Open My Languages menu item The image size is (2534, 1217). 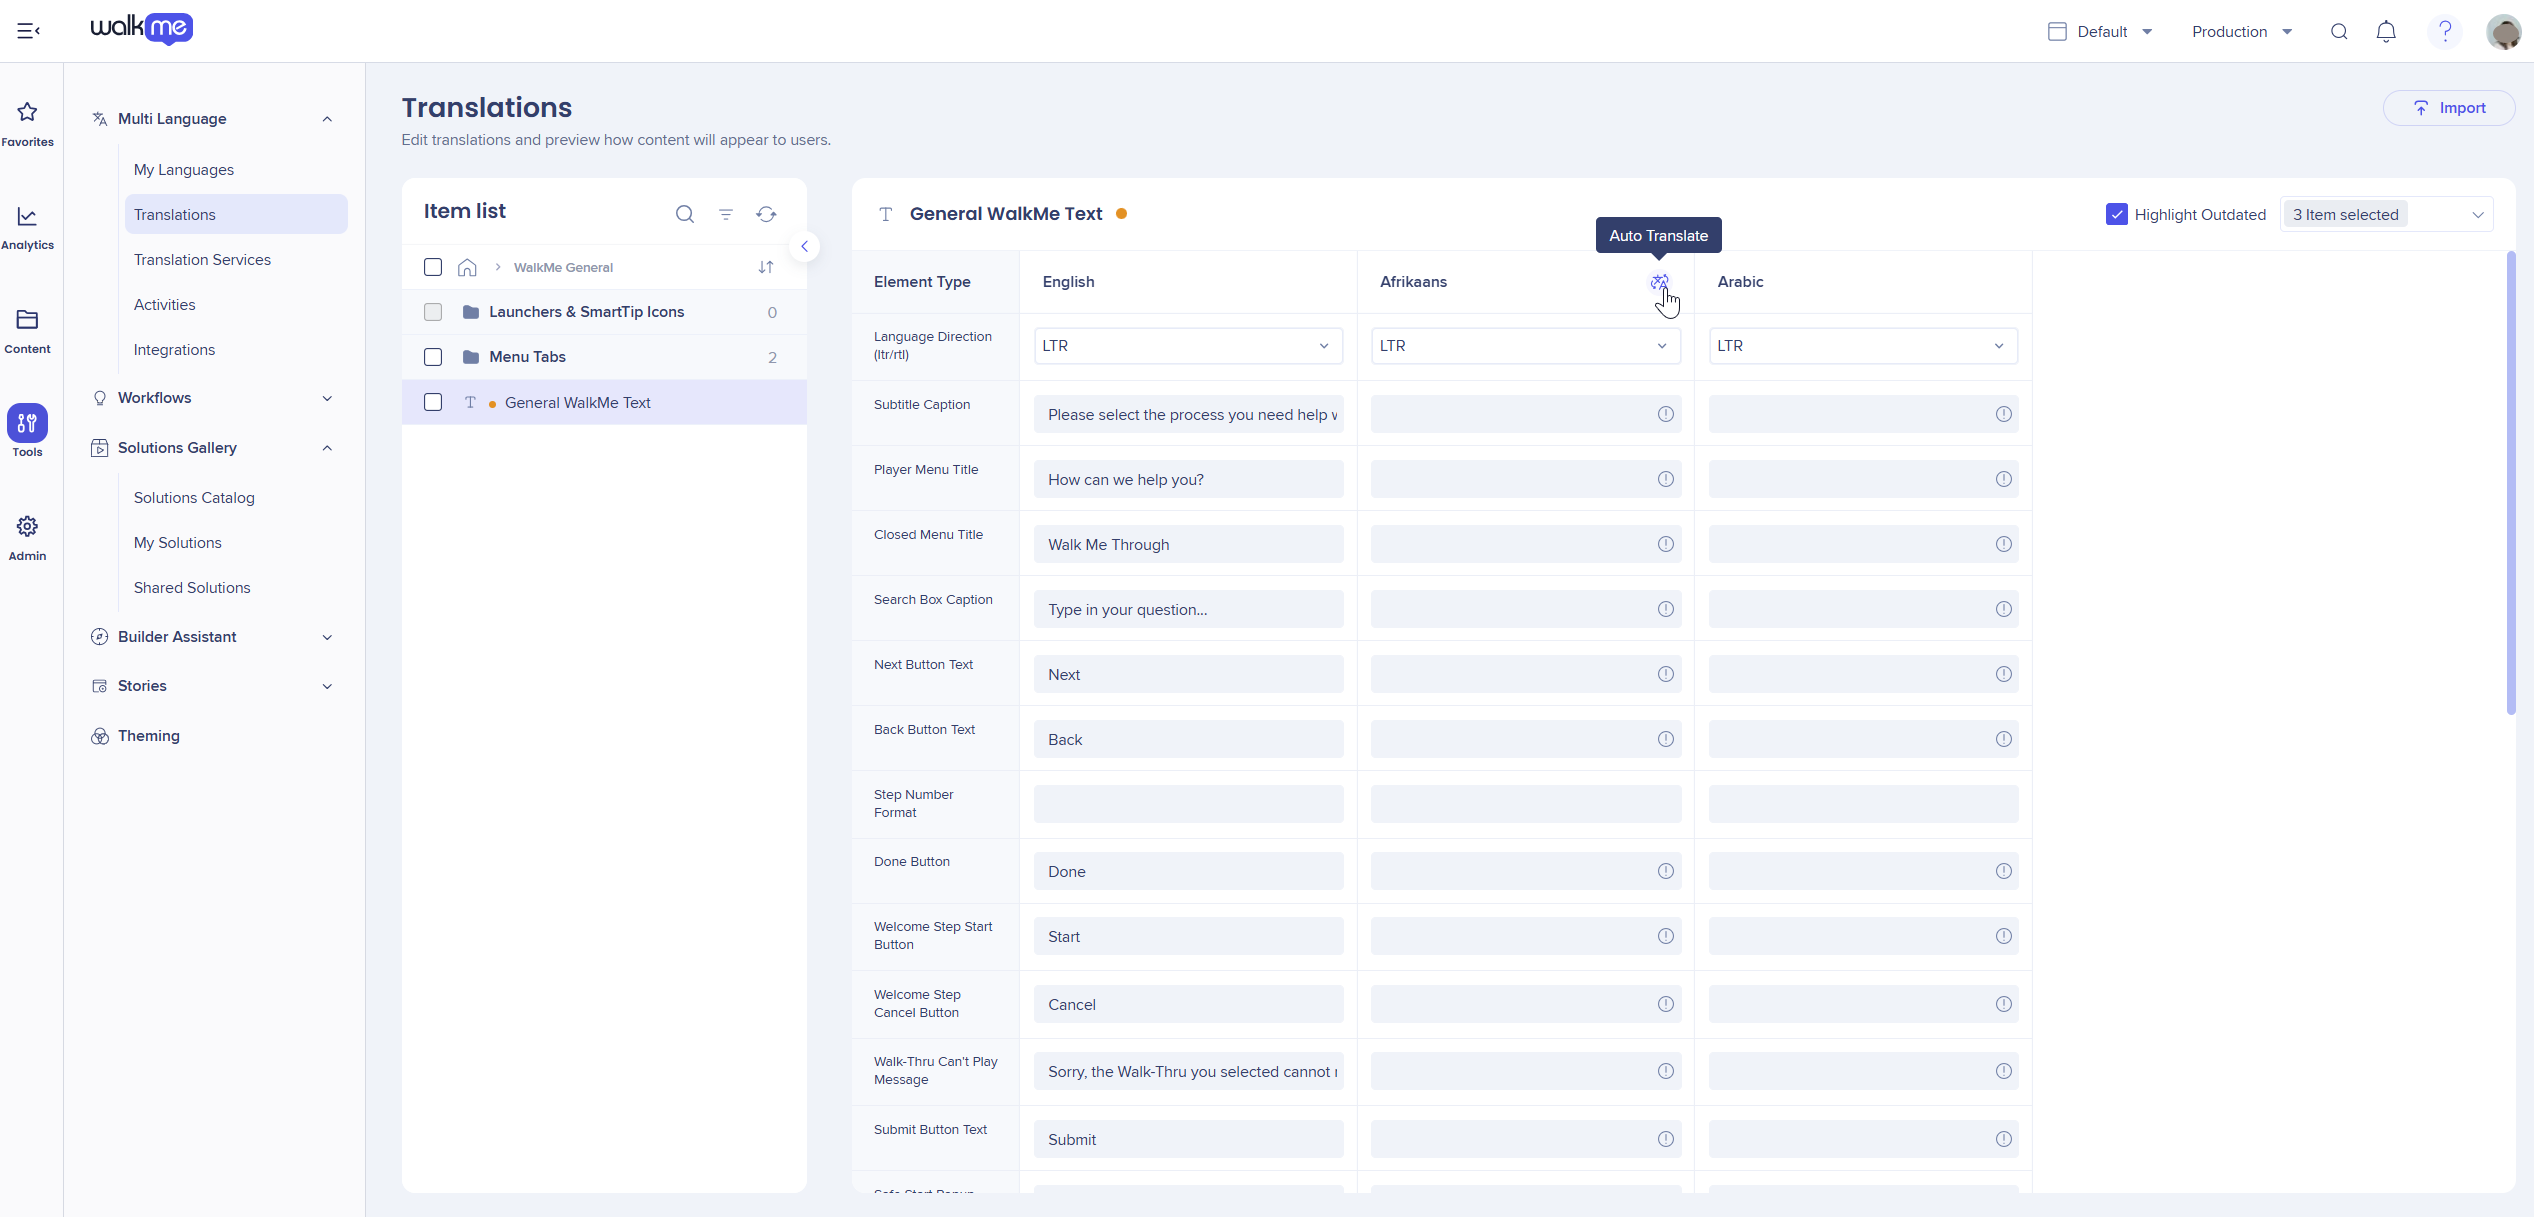(x=184, y=170)
